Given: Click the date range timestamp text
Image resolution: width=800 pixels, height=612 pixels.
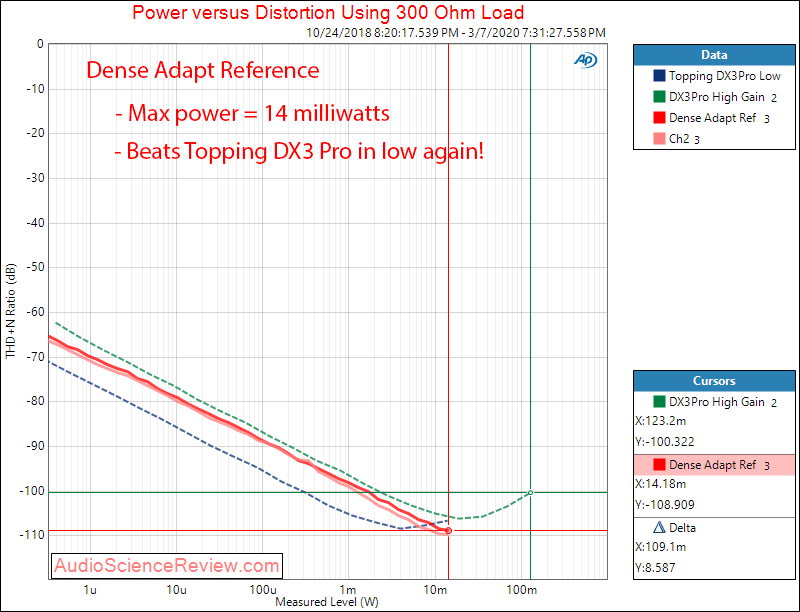Looking at the screenshot, I should 456,33.
